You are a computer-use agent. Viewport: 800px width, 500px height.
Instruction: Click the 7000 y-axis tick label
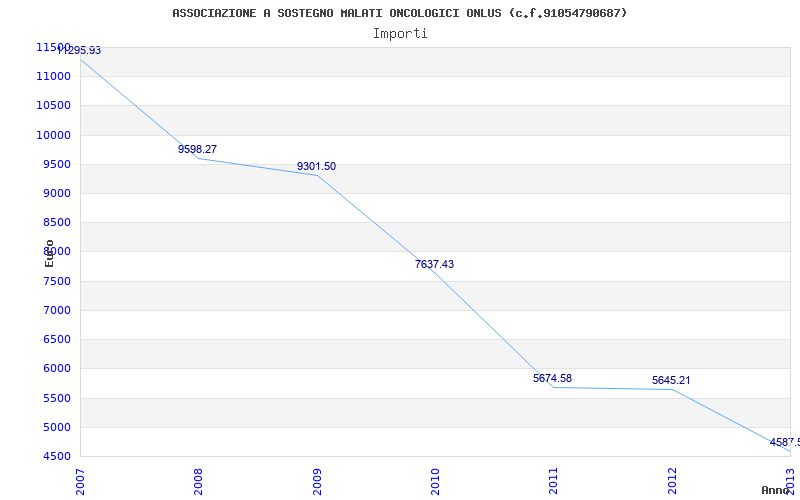57,310
